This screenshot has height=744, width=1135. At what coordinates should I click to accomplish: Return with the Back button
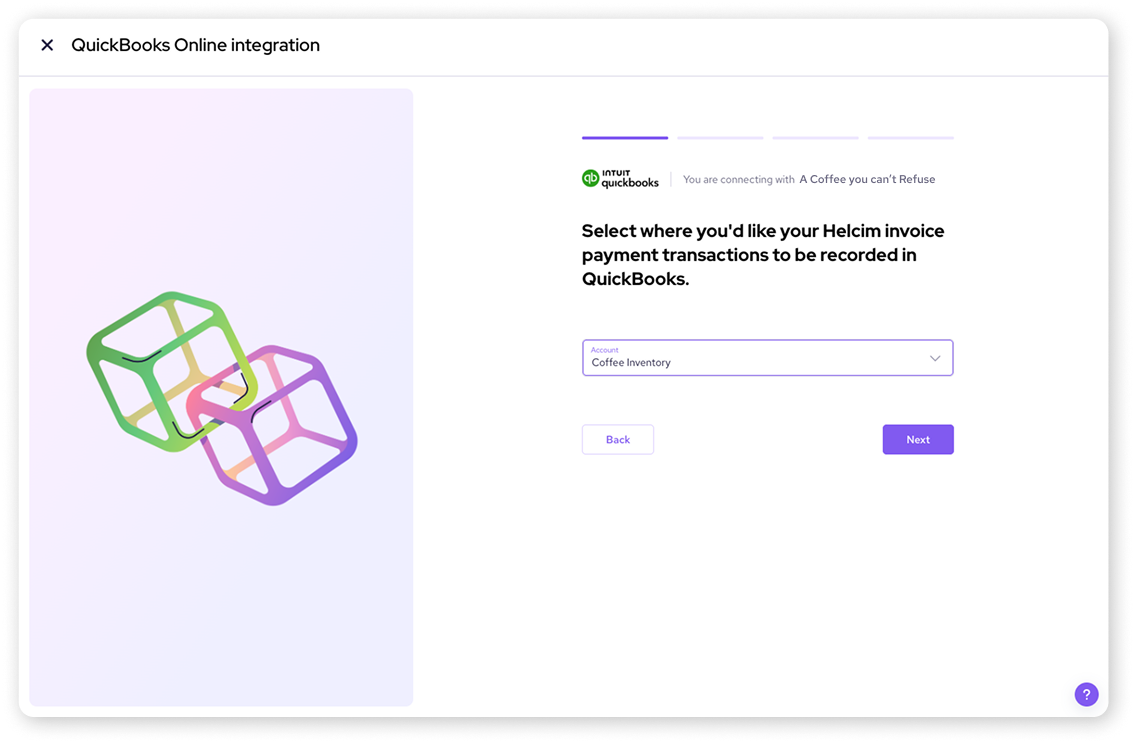[x=617, y=439]
